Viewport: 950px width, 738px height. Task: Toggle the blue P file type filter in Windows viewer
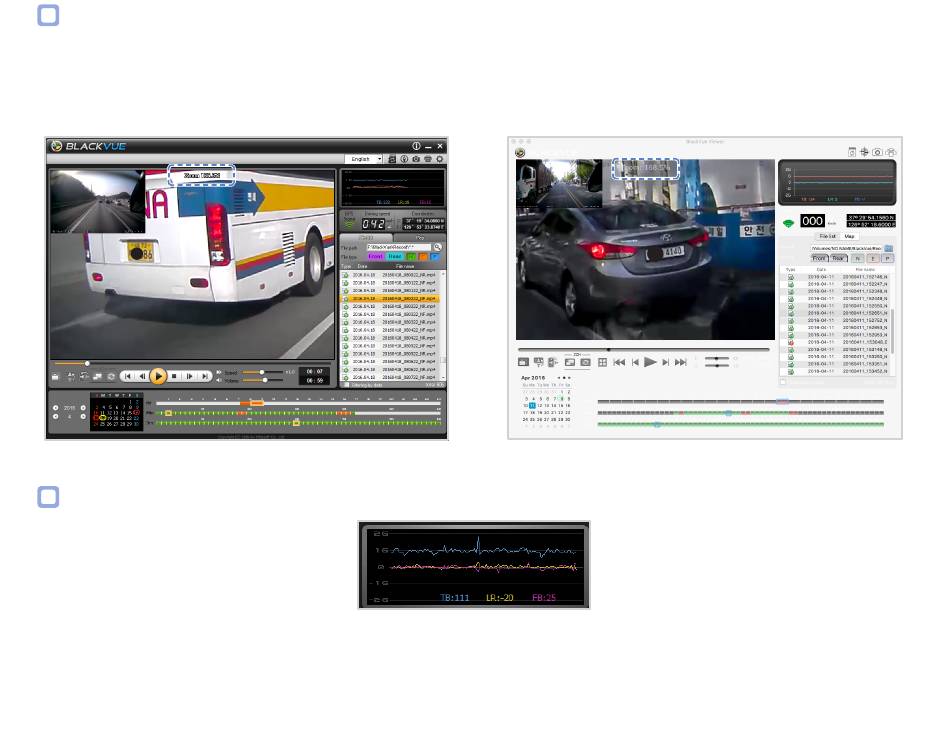tap(434, 256)
